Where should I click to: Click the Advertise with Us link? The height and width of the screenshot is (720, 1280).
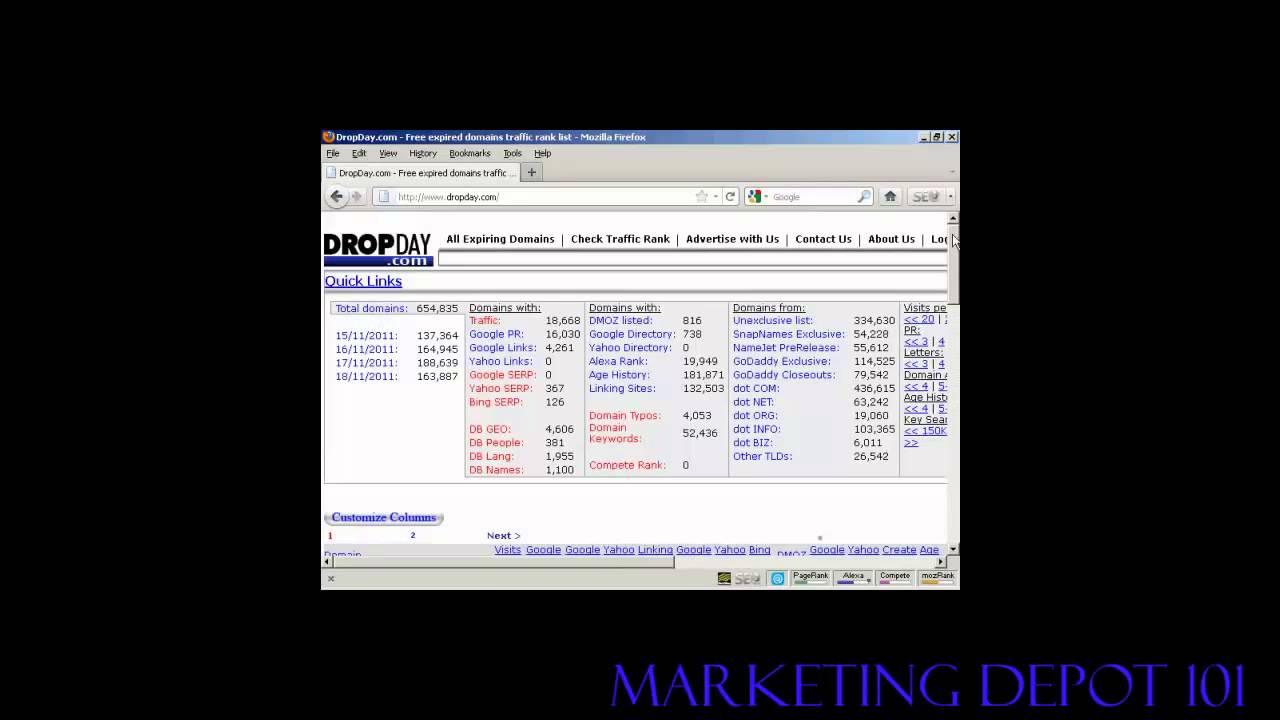[732, 239]
